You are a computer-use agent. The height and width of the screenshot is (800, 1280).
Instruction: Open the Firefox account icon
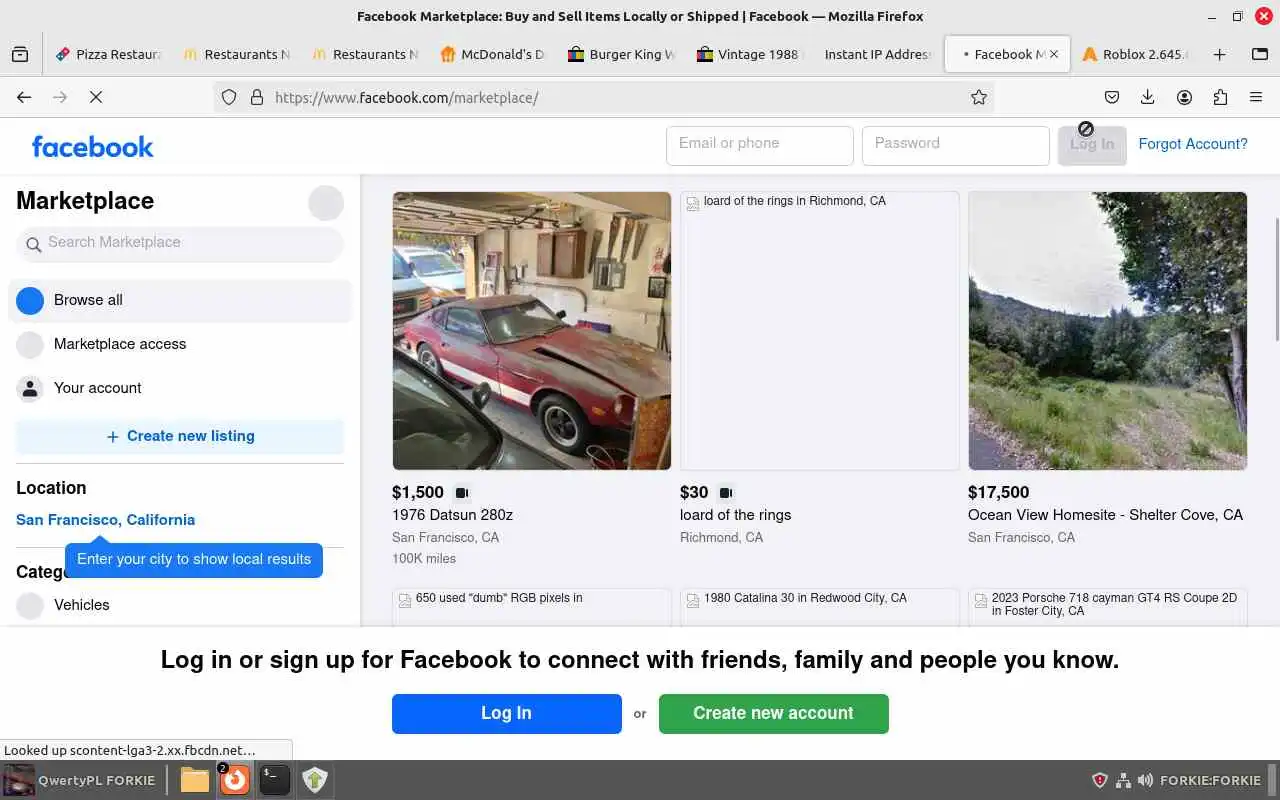(1184, 97)
